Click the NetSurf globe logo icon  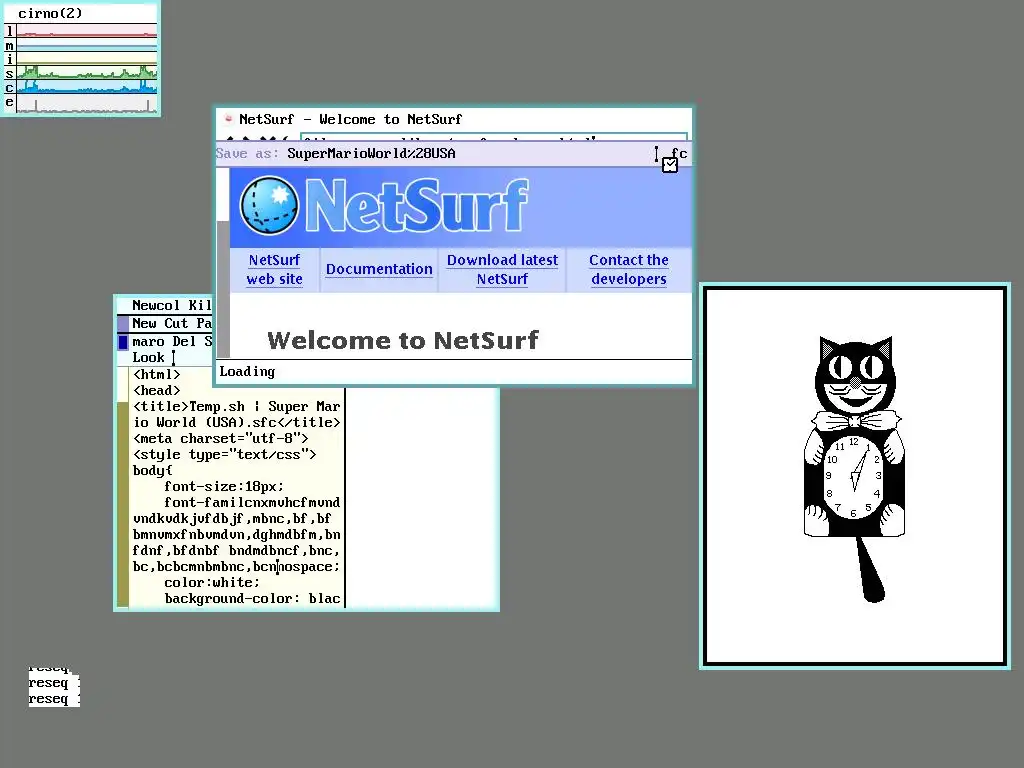[x=269, y=205]
